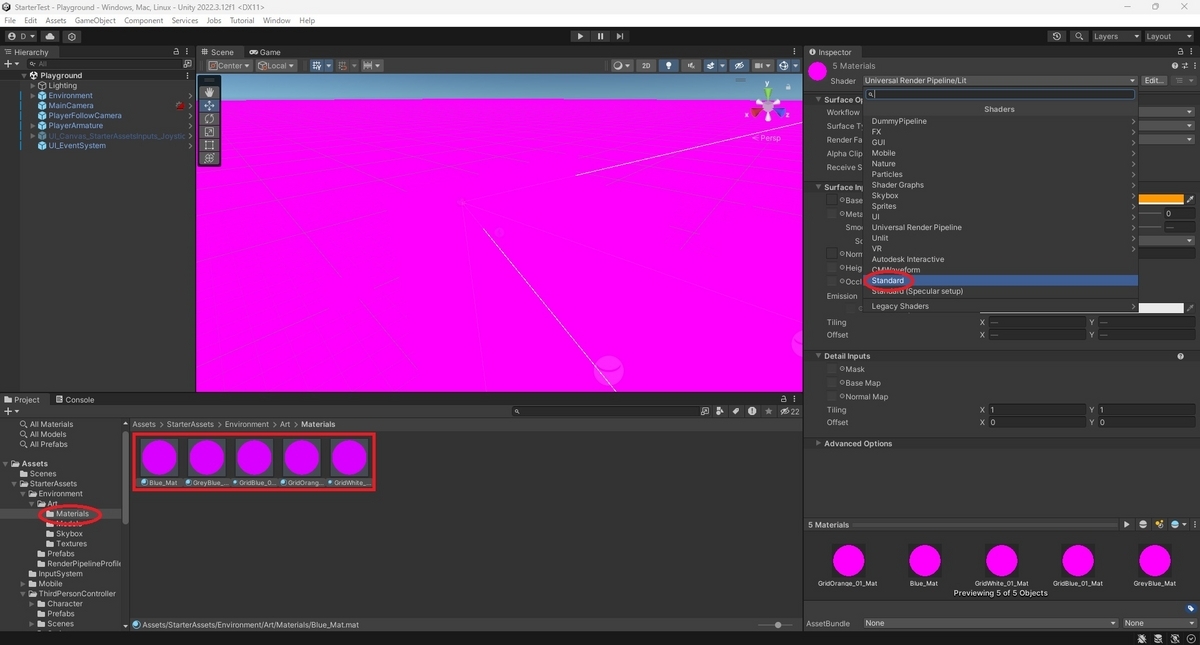
Task: Click the Detail Mask texture slot
Action: click(x=832, y=369)
